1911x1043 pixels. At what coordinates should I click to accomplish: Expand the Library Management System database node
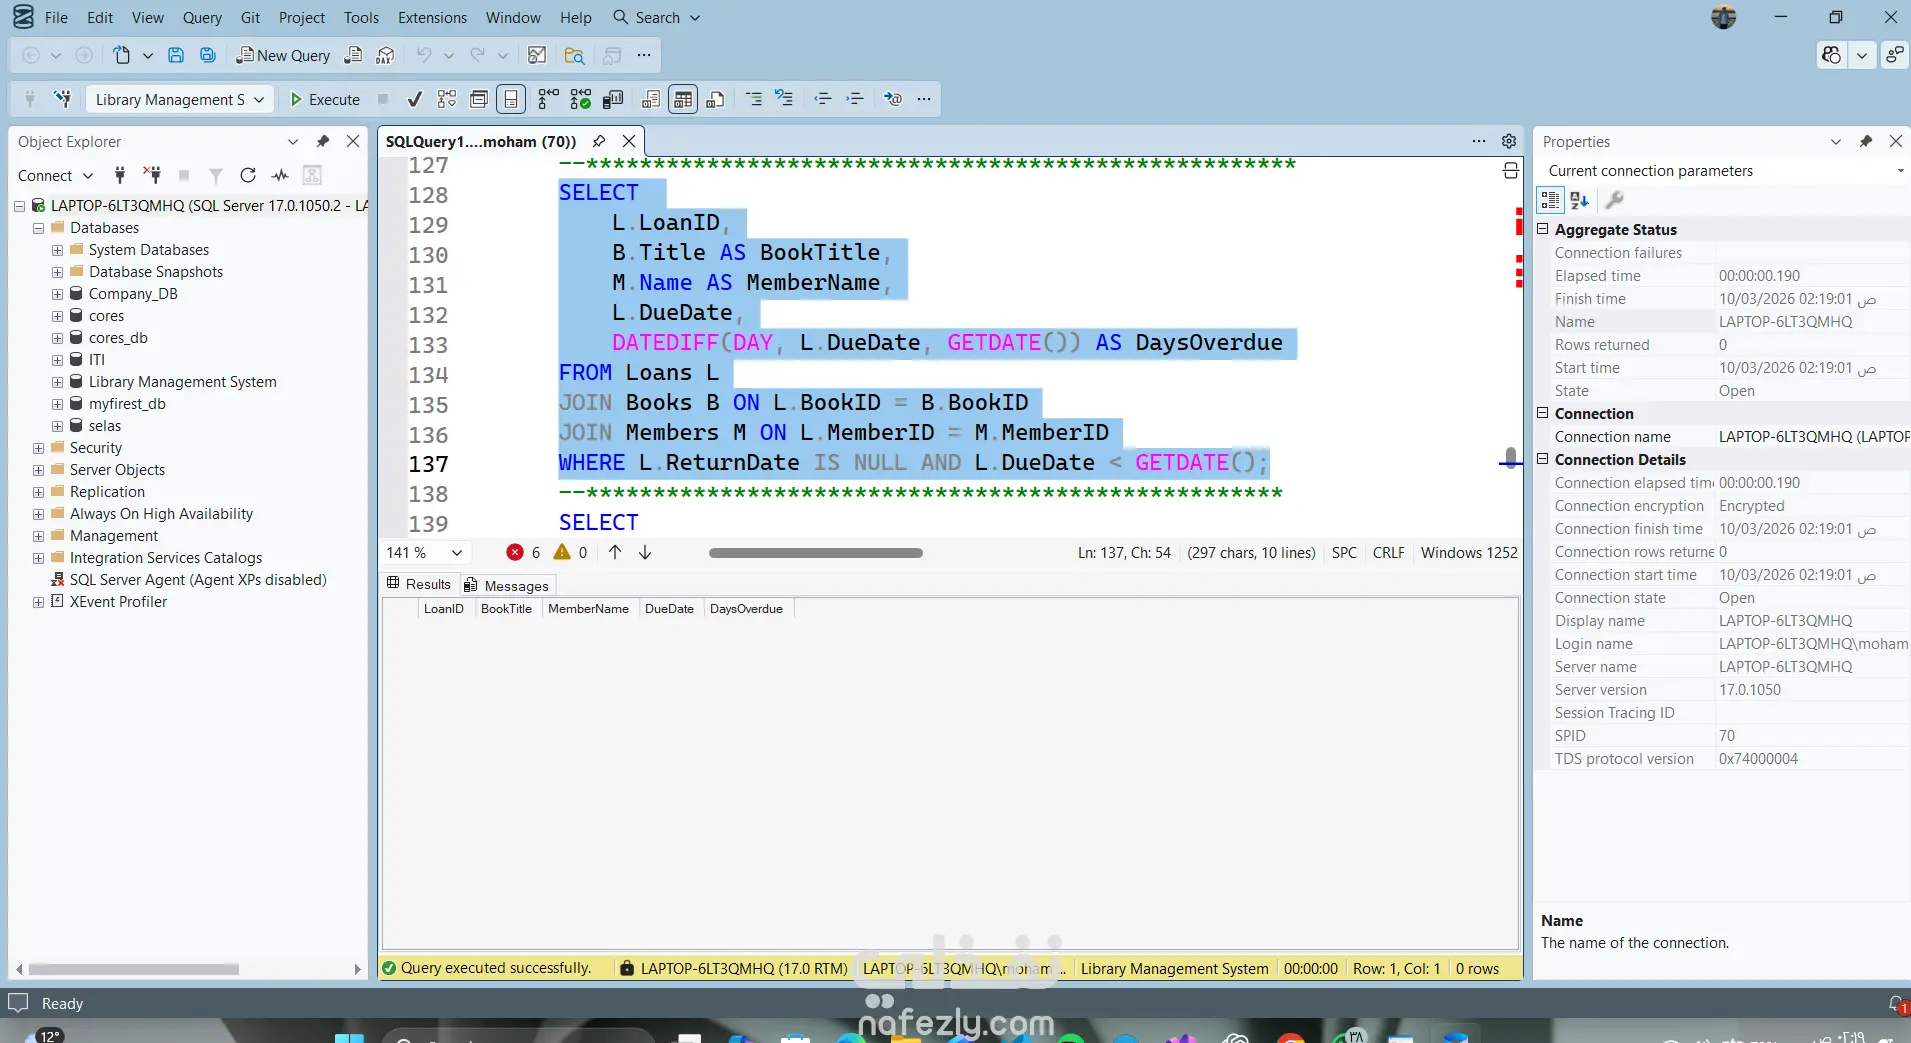pos(57,382)
